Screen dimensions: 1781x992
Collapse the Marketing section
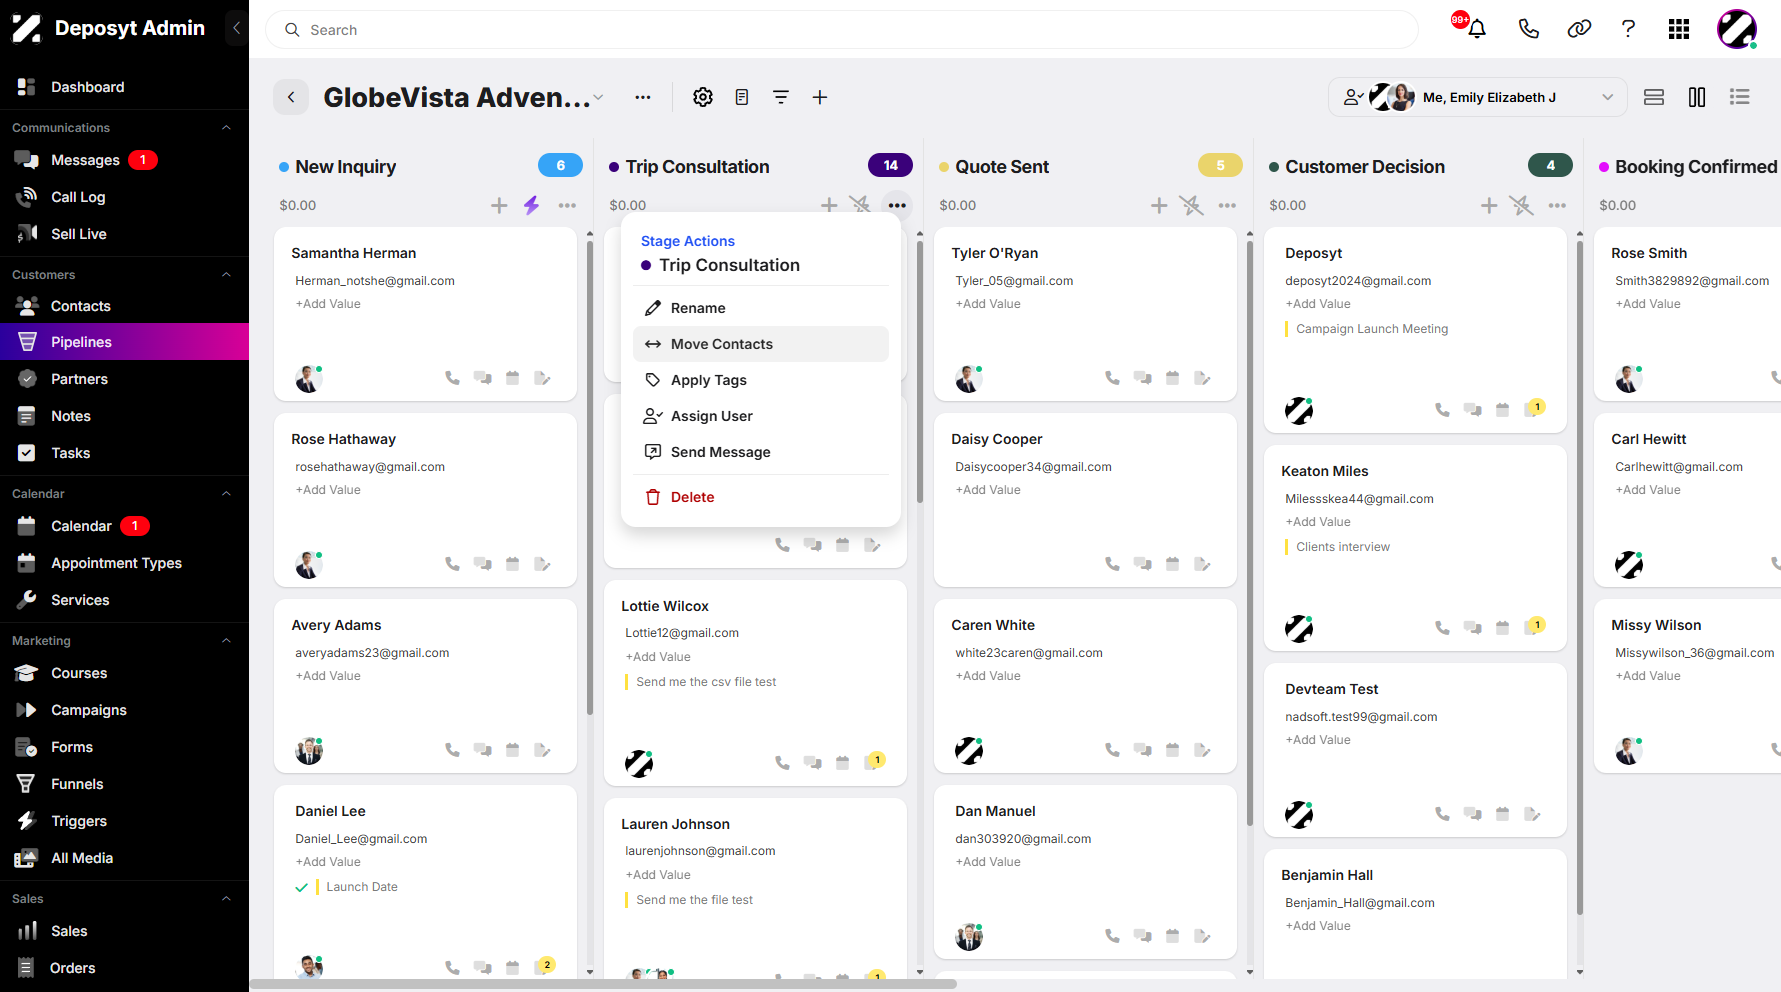point(226,641)
